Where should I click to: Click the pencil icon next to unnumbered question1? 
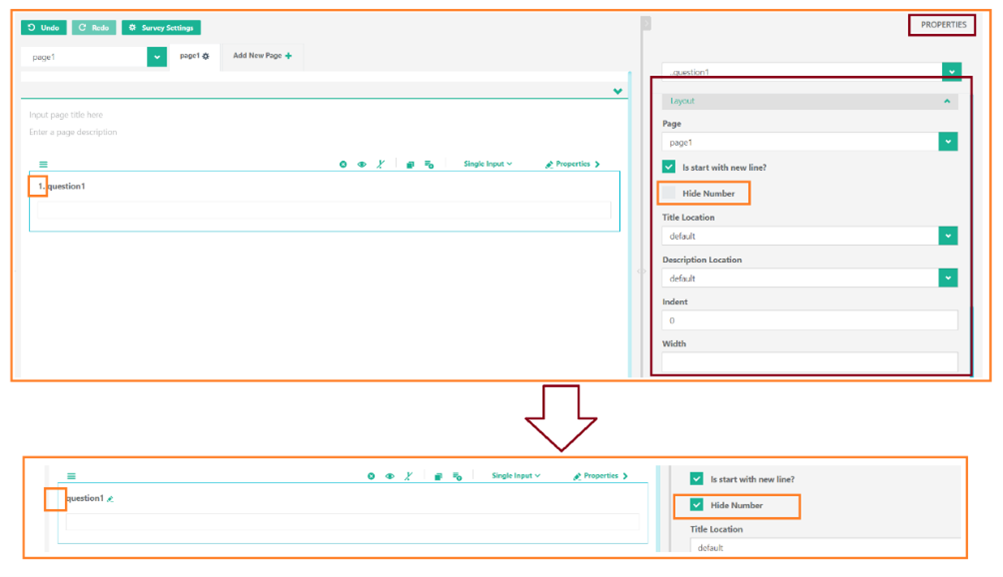tap(110, 499)
